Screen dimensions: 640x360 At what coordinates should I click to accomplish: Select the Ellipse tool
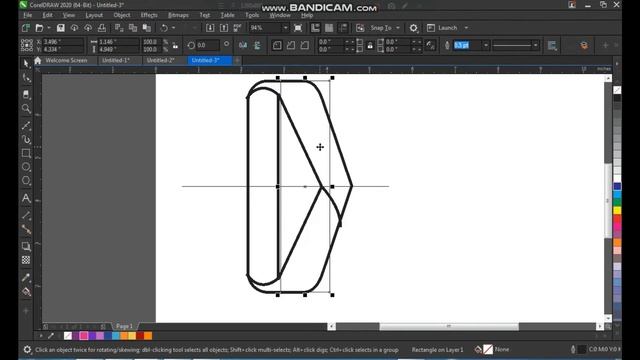pos(26,167)
